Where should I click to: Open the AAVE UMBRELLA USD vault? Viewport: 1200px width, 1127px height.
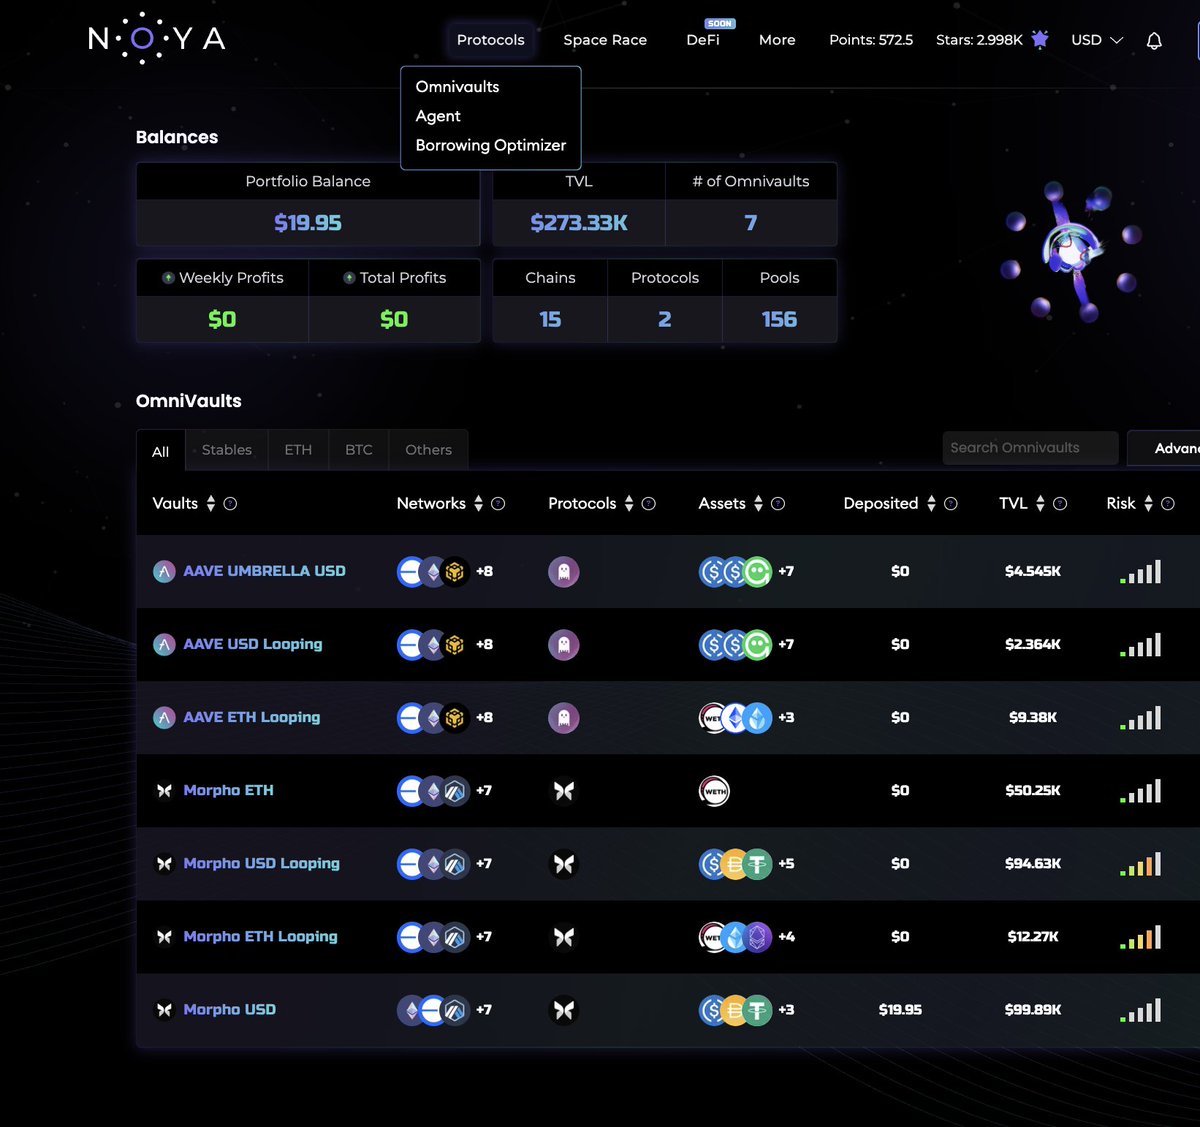(264, 571)
